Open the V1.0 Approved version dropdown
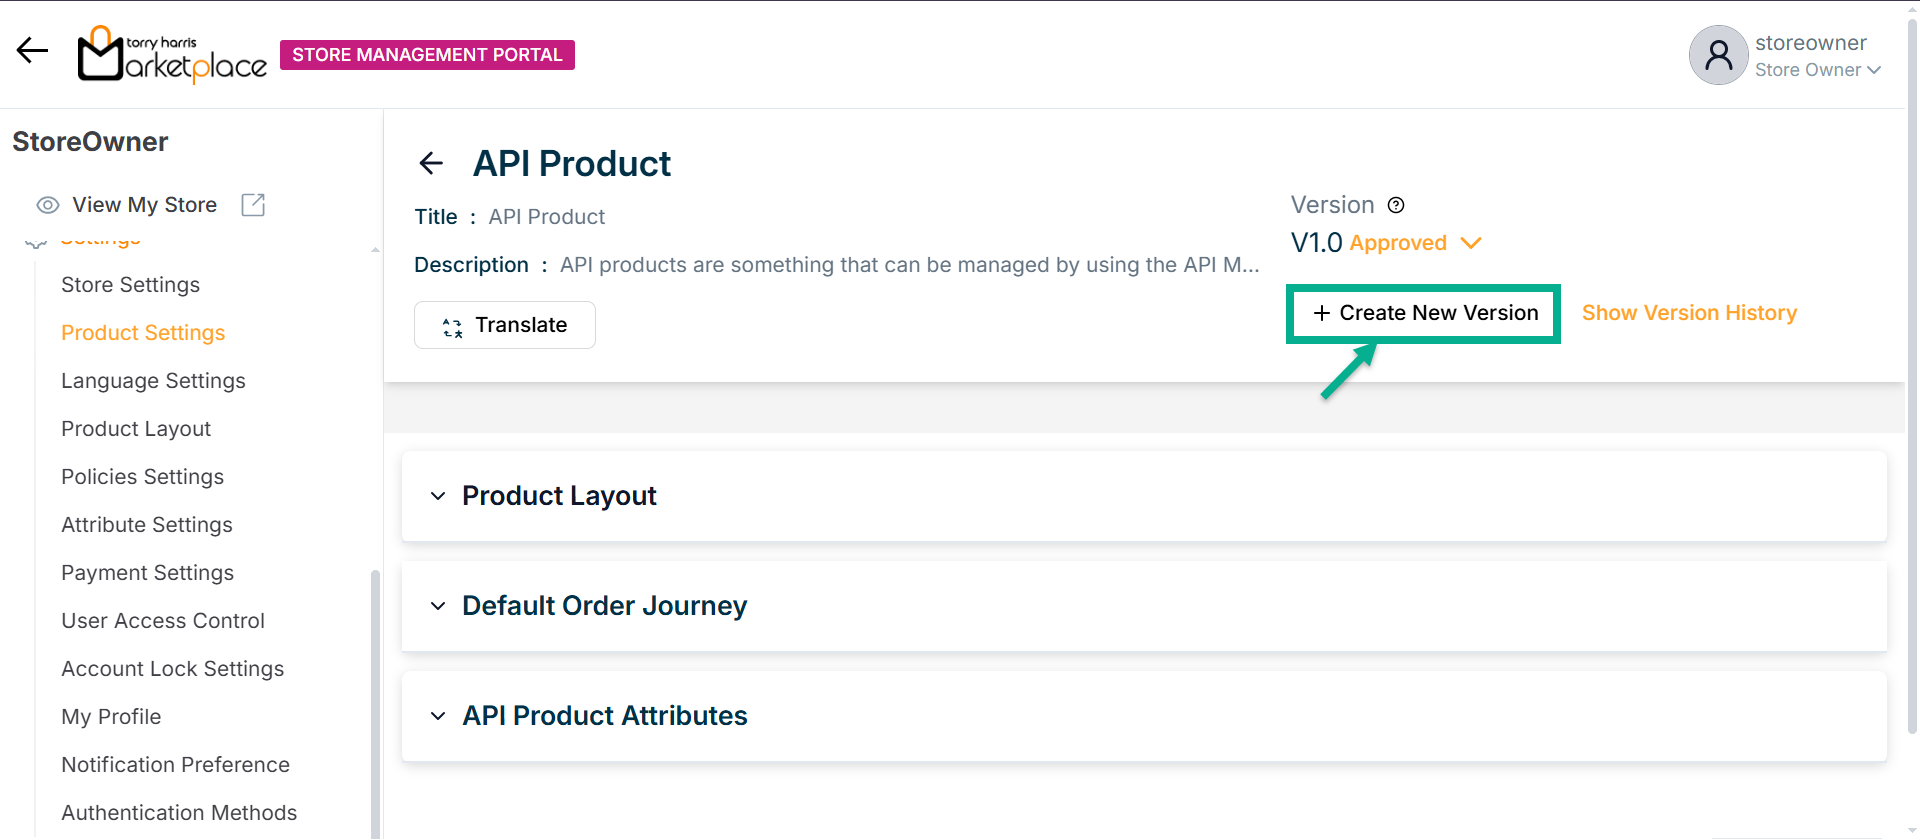The width and height of the screenshot is (1920, 839). click(x=1470, y=243)
